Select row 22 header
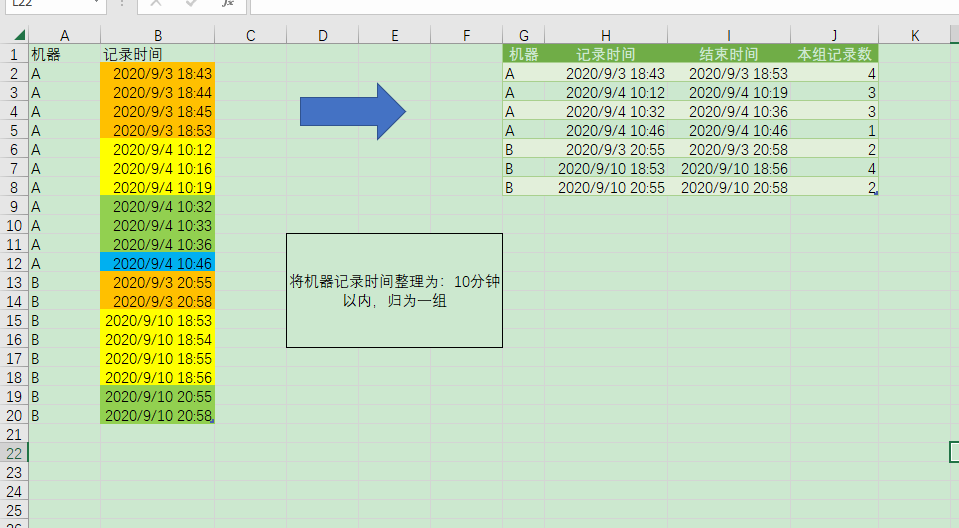Image resolution: width=959 pixels, height=528 pixels. (14, 453)
